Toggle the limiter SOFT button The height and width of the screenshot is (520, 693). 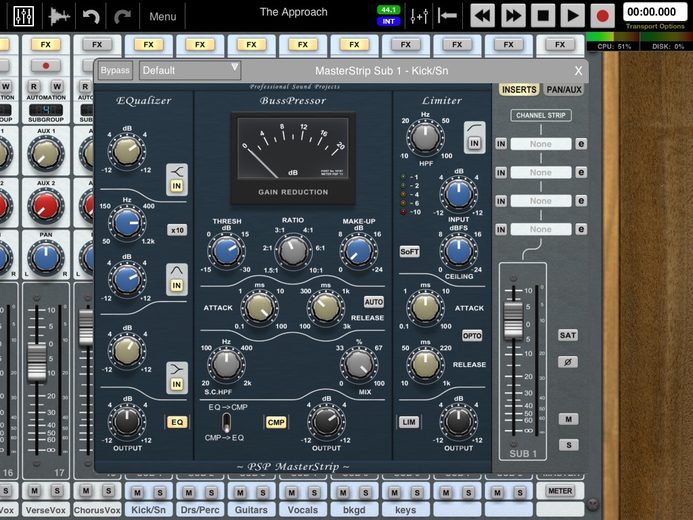pyautogui.click(x=409, y=251)
